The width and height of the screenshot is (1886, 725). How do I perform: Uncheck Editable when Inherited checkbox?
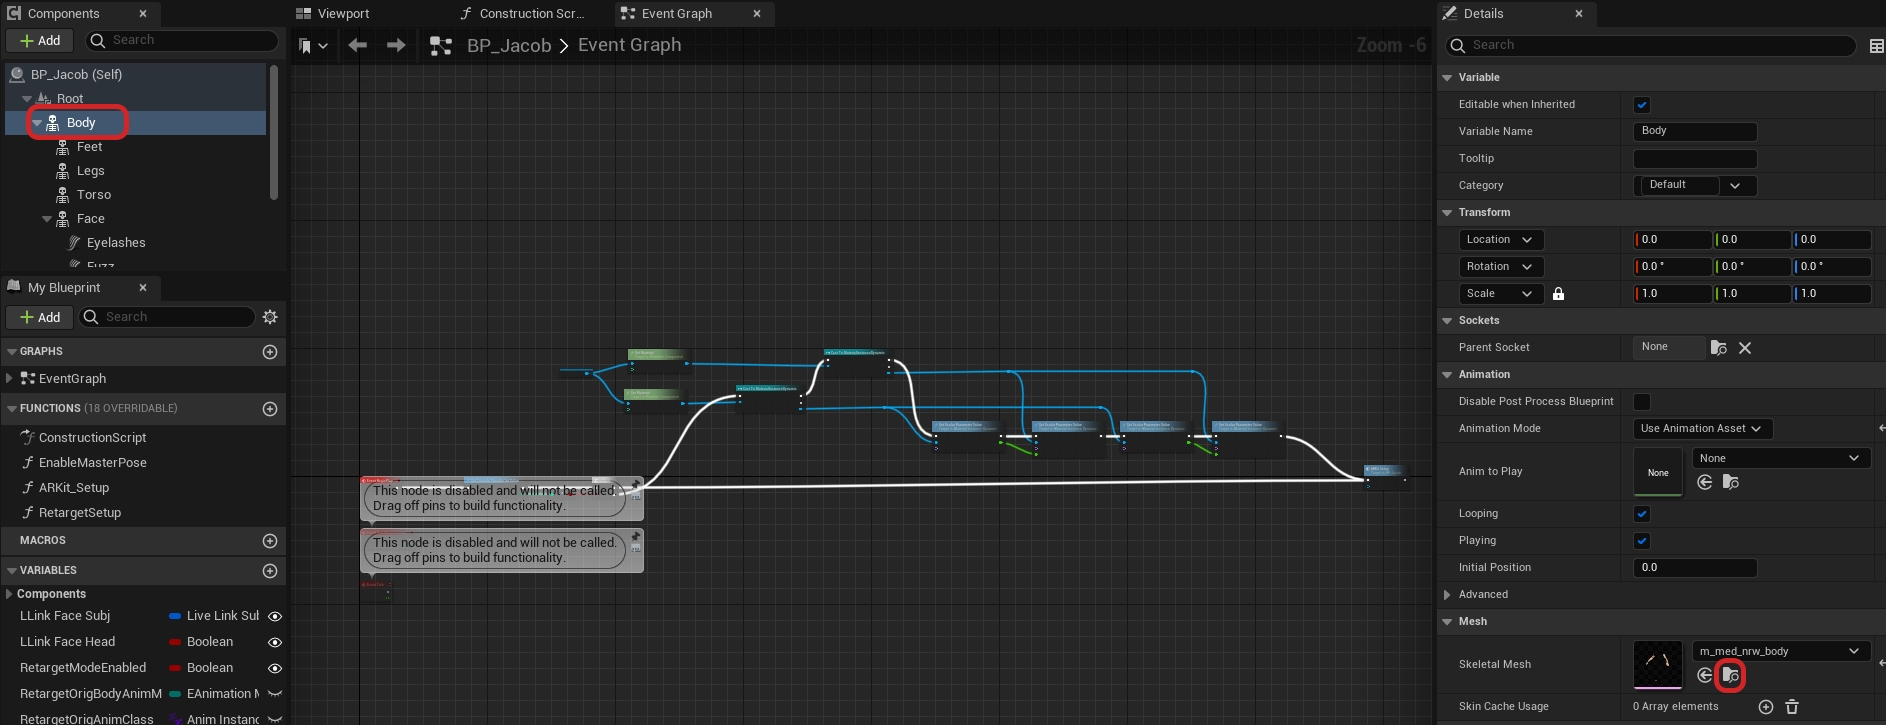click(1642, 105)
